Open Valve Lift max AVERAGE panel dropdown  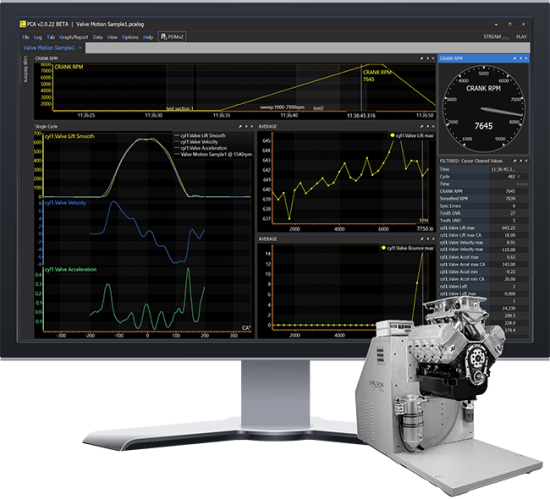[428, 126]
